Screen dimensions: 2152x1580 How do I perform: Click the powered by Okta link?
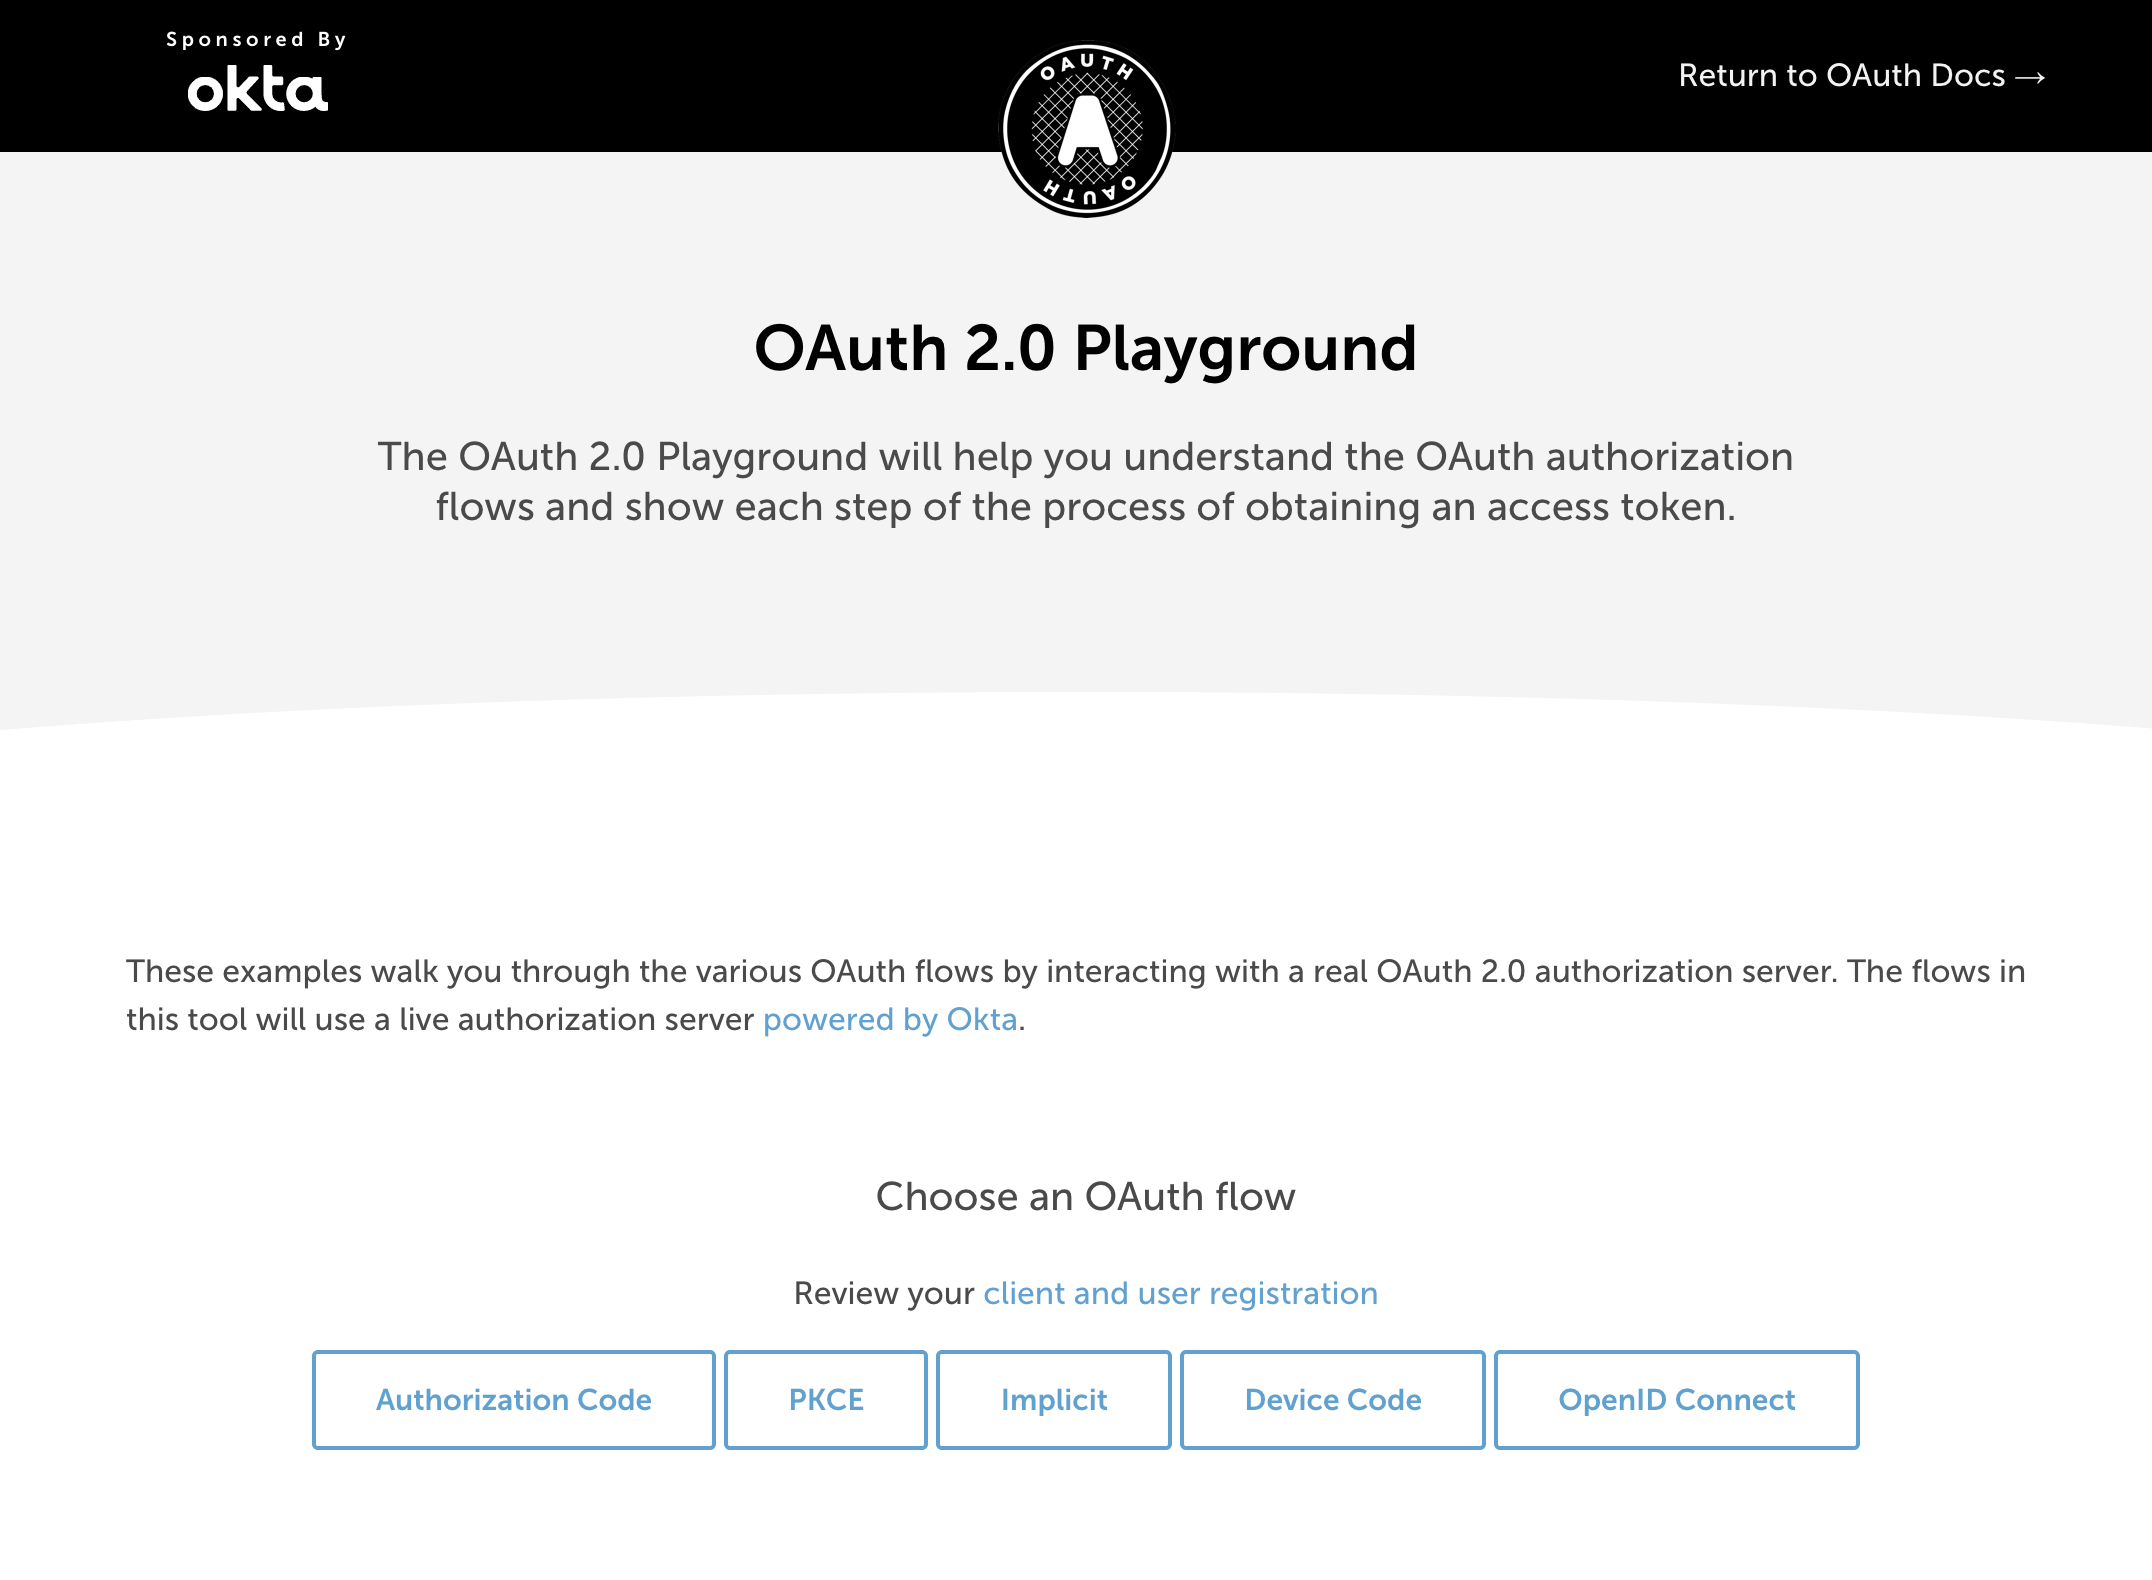(892, 1019)
